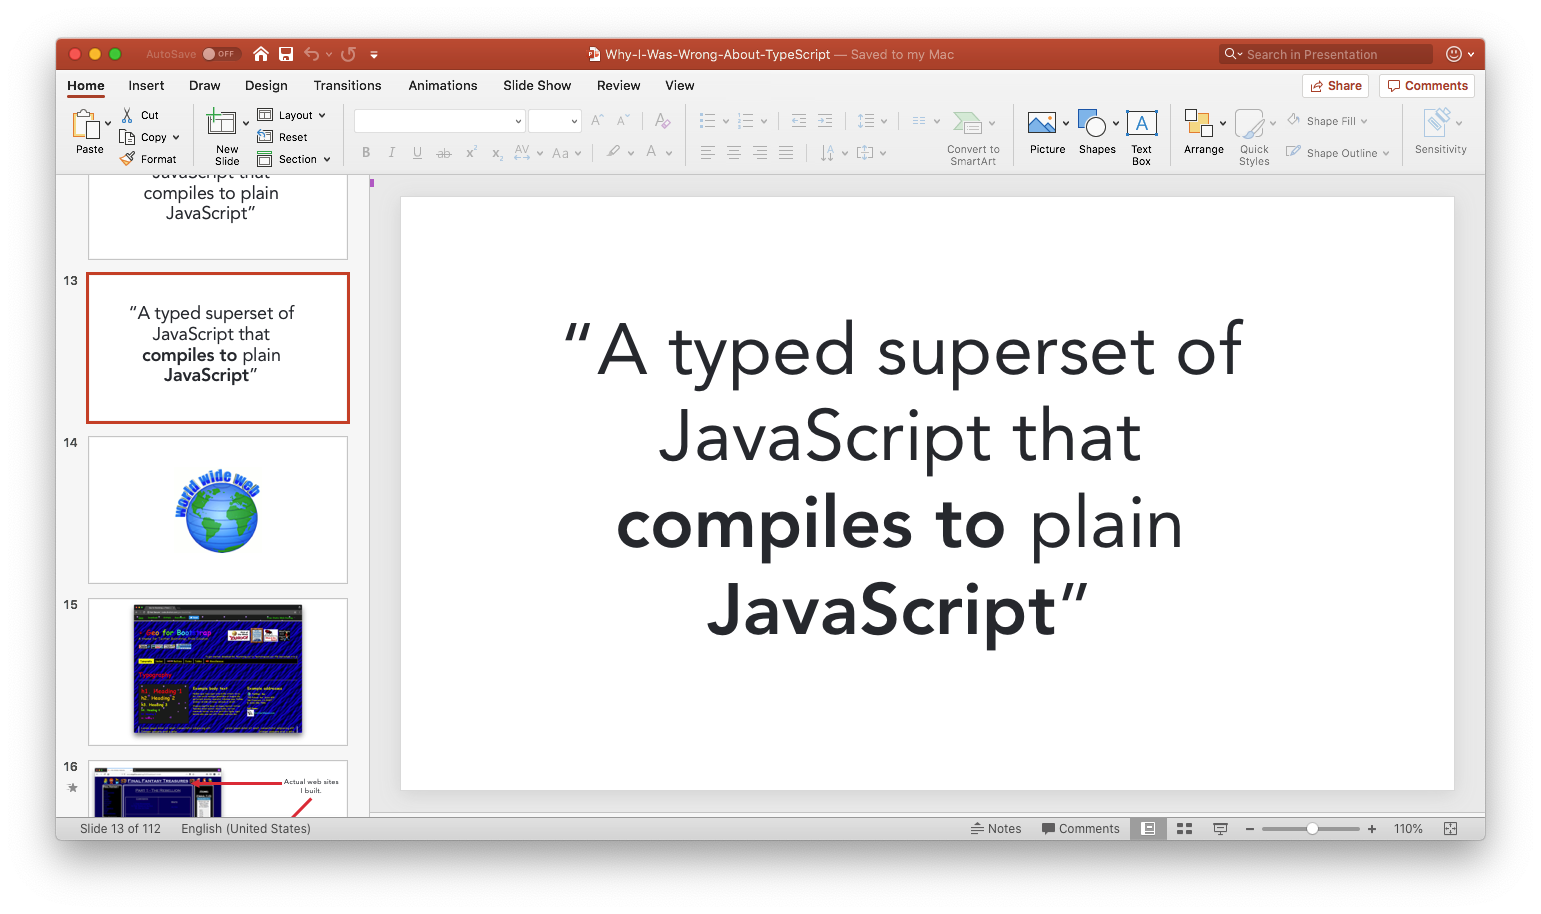
Task: Click the Picture insert icon
Action: click(x=1042, y=123)
